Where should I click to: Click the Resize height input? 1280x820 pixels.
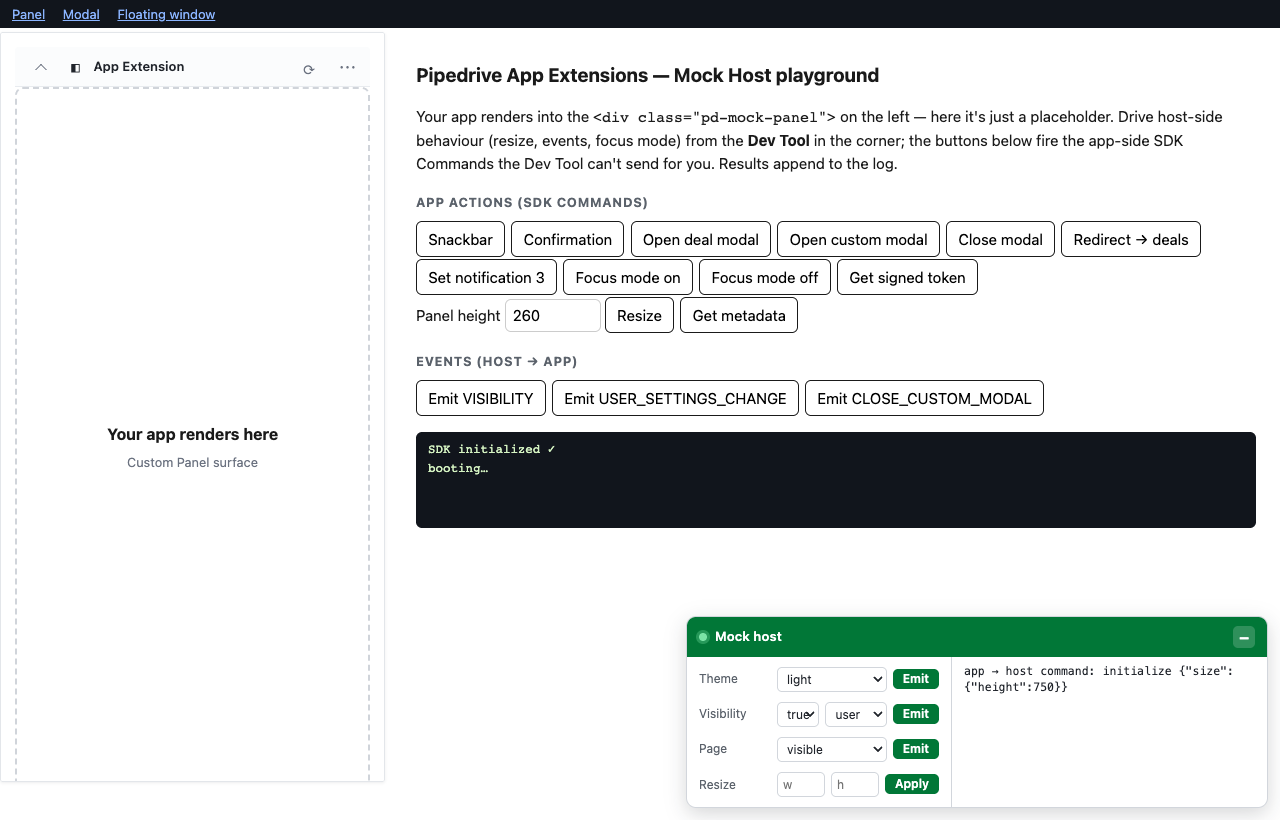coord(855,785)
